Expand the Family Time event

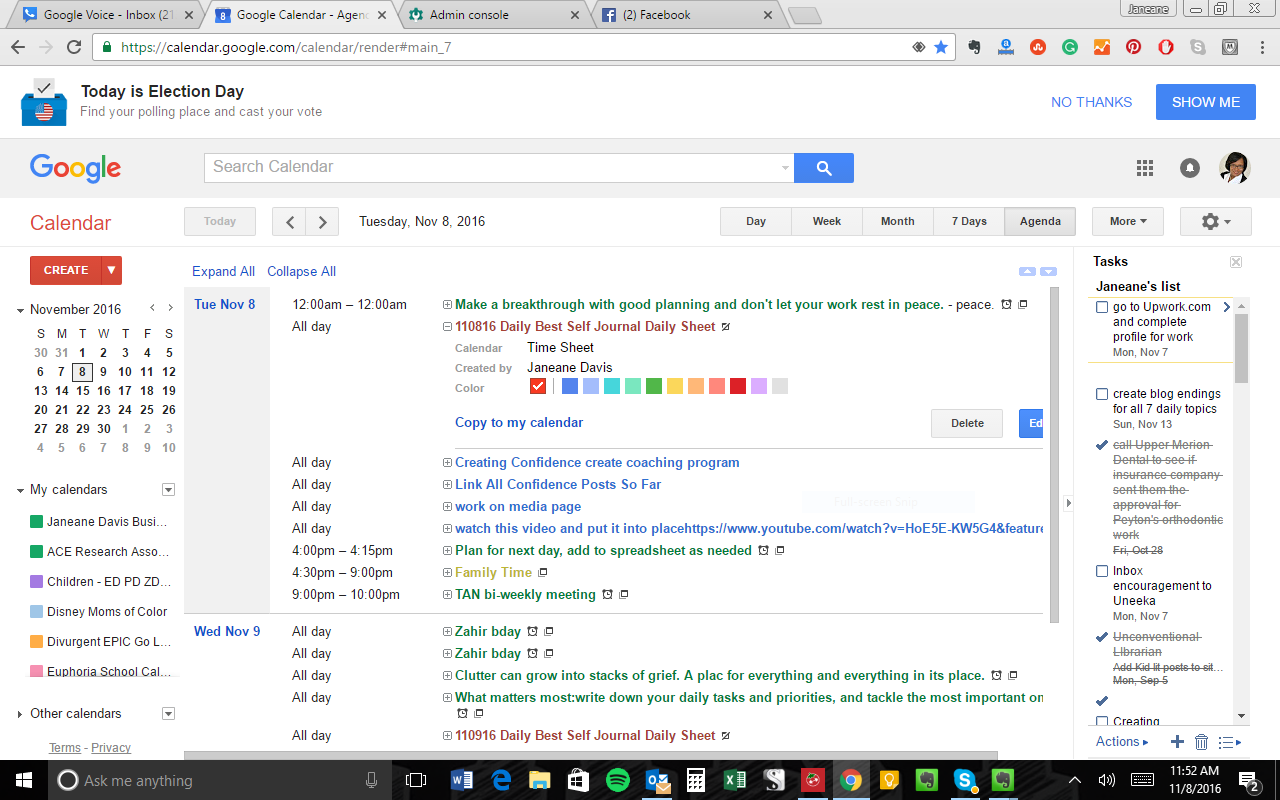(x=447, y=573)
